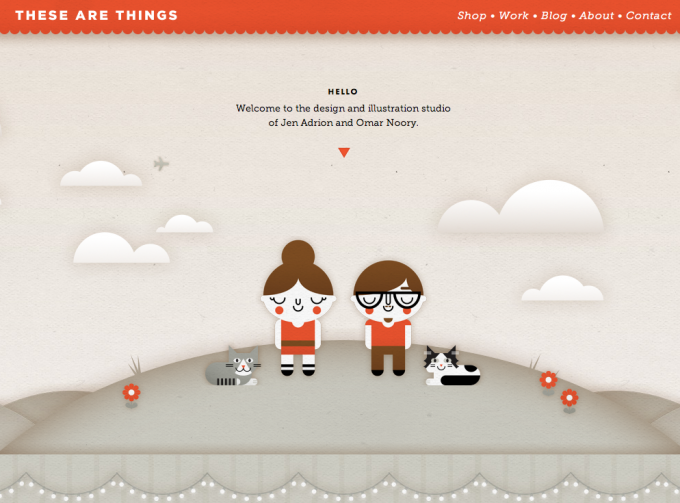This screenshot has width=680, height=503.
Task: Click the small airplane in the sky
Action: click(x=161, y=163)
